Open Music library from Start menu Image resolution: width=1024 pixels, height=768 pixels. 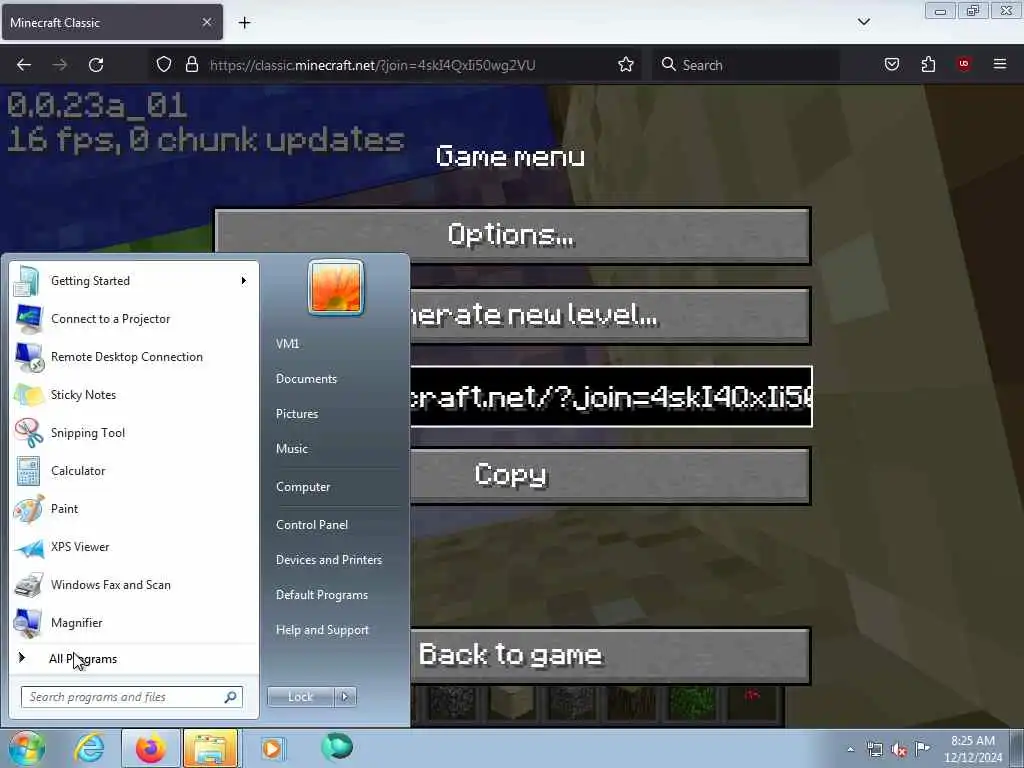pos(292,449)
